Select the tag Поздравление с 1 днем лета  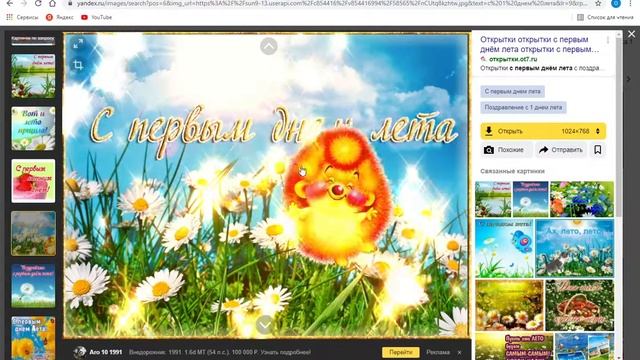[x=523, y=107]
